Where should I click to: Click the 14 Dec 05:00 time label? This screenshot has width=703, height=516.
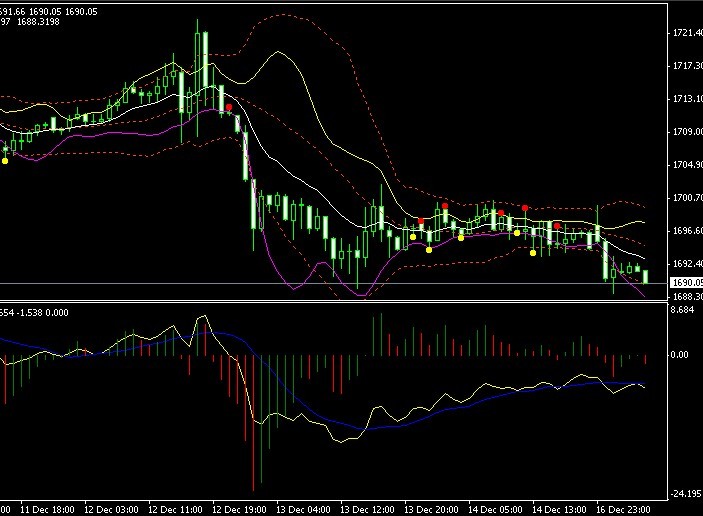495,510
